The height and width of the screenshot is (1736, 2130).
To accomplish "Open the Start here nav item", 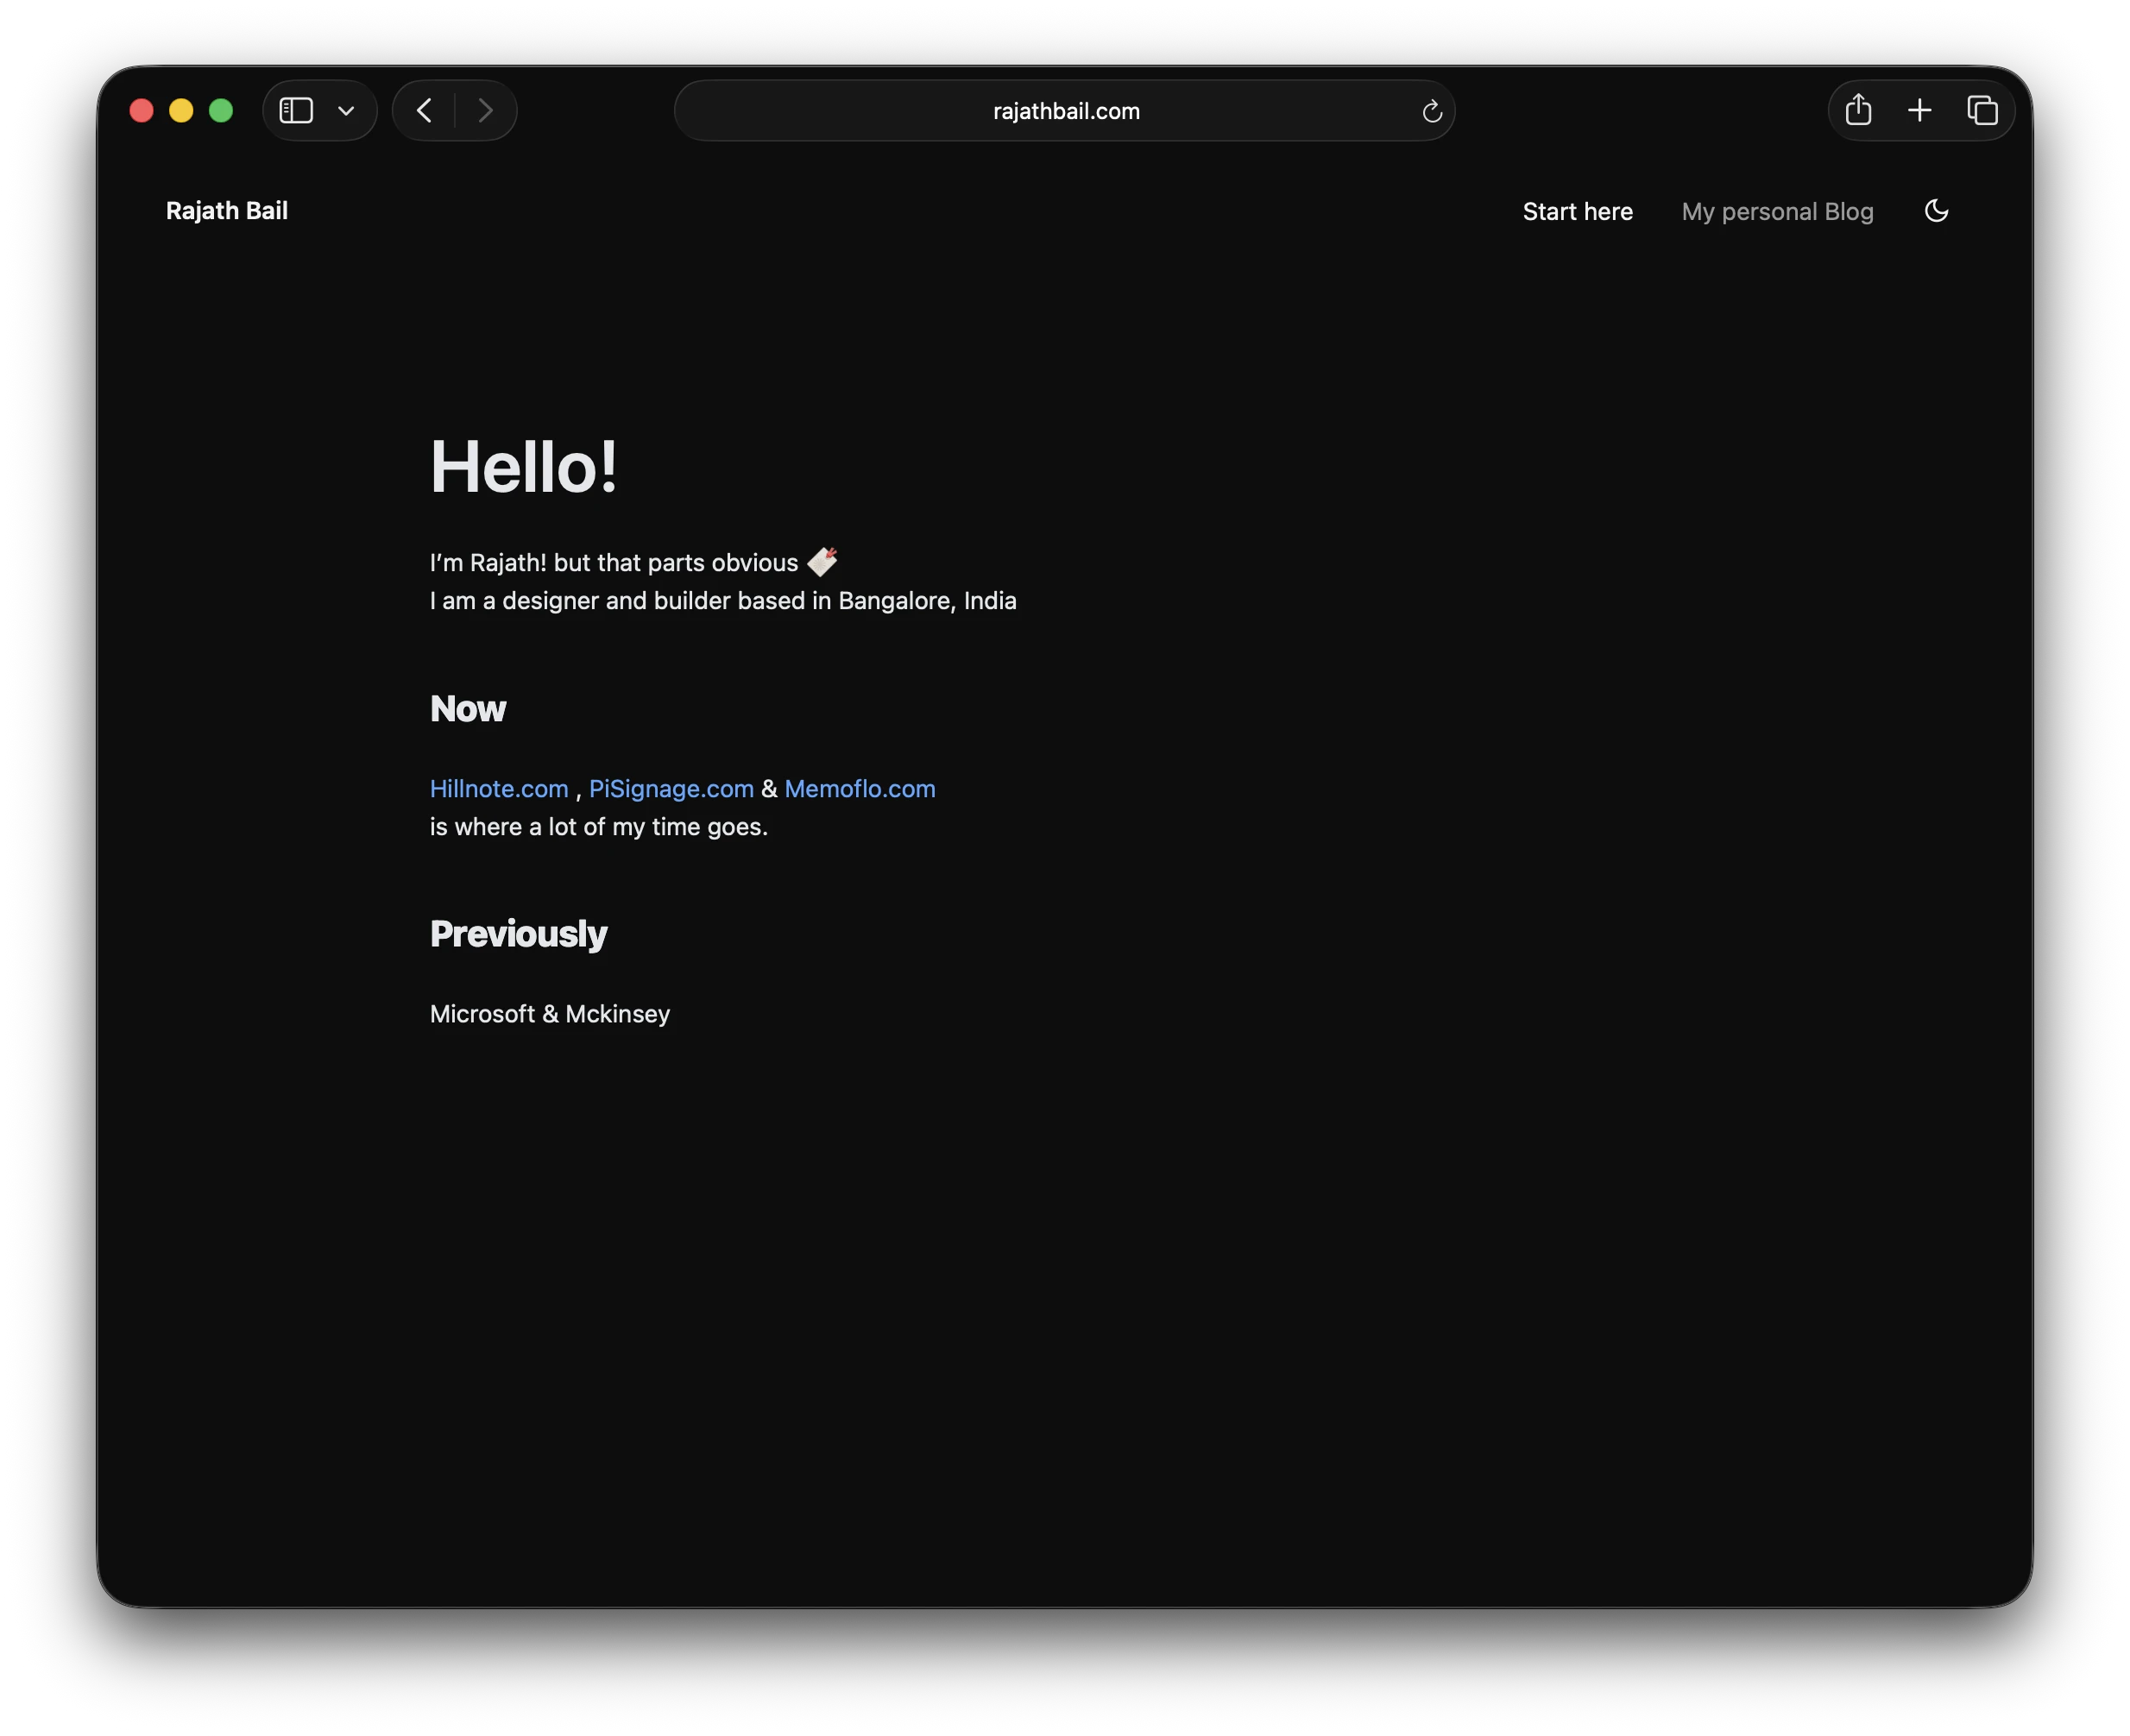I will coord(1577,211).
